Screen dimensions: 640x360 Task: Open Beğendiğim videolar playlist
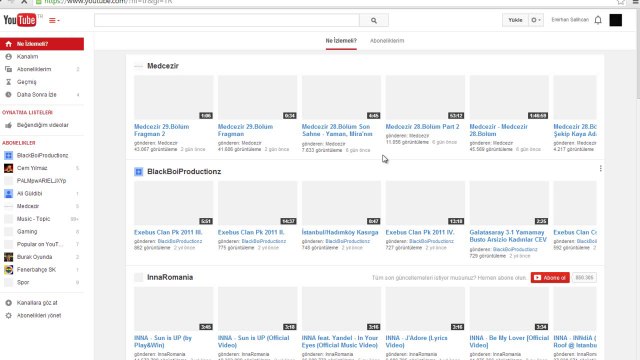[x=42, y=125]
